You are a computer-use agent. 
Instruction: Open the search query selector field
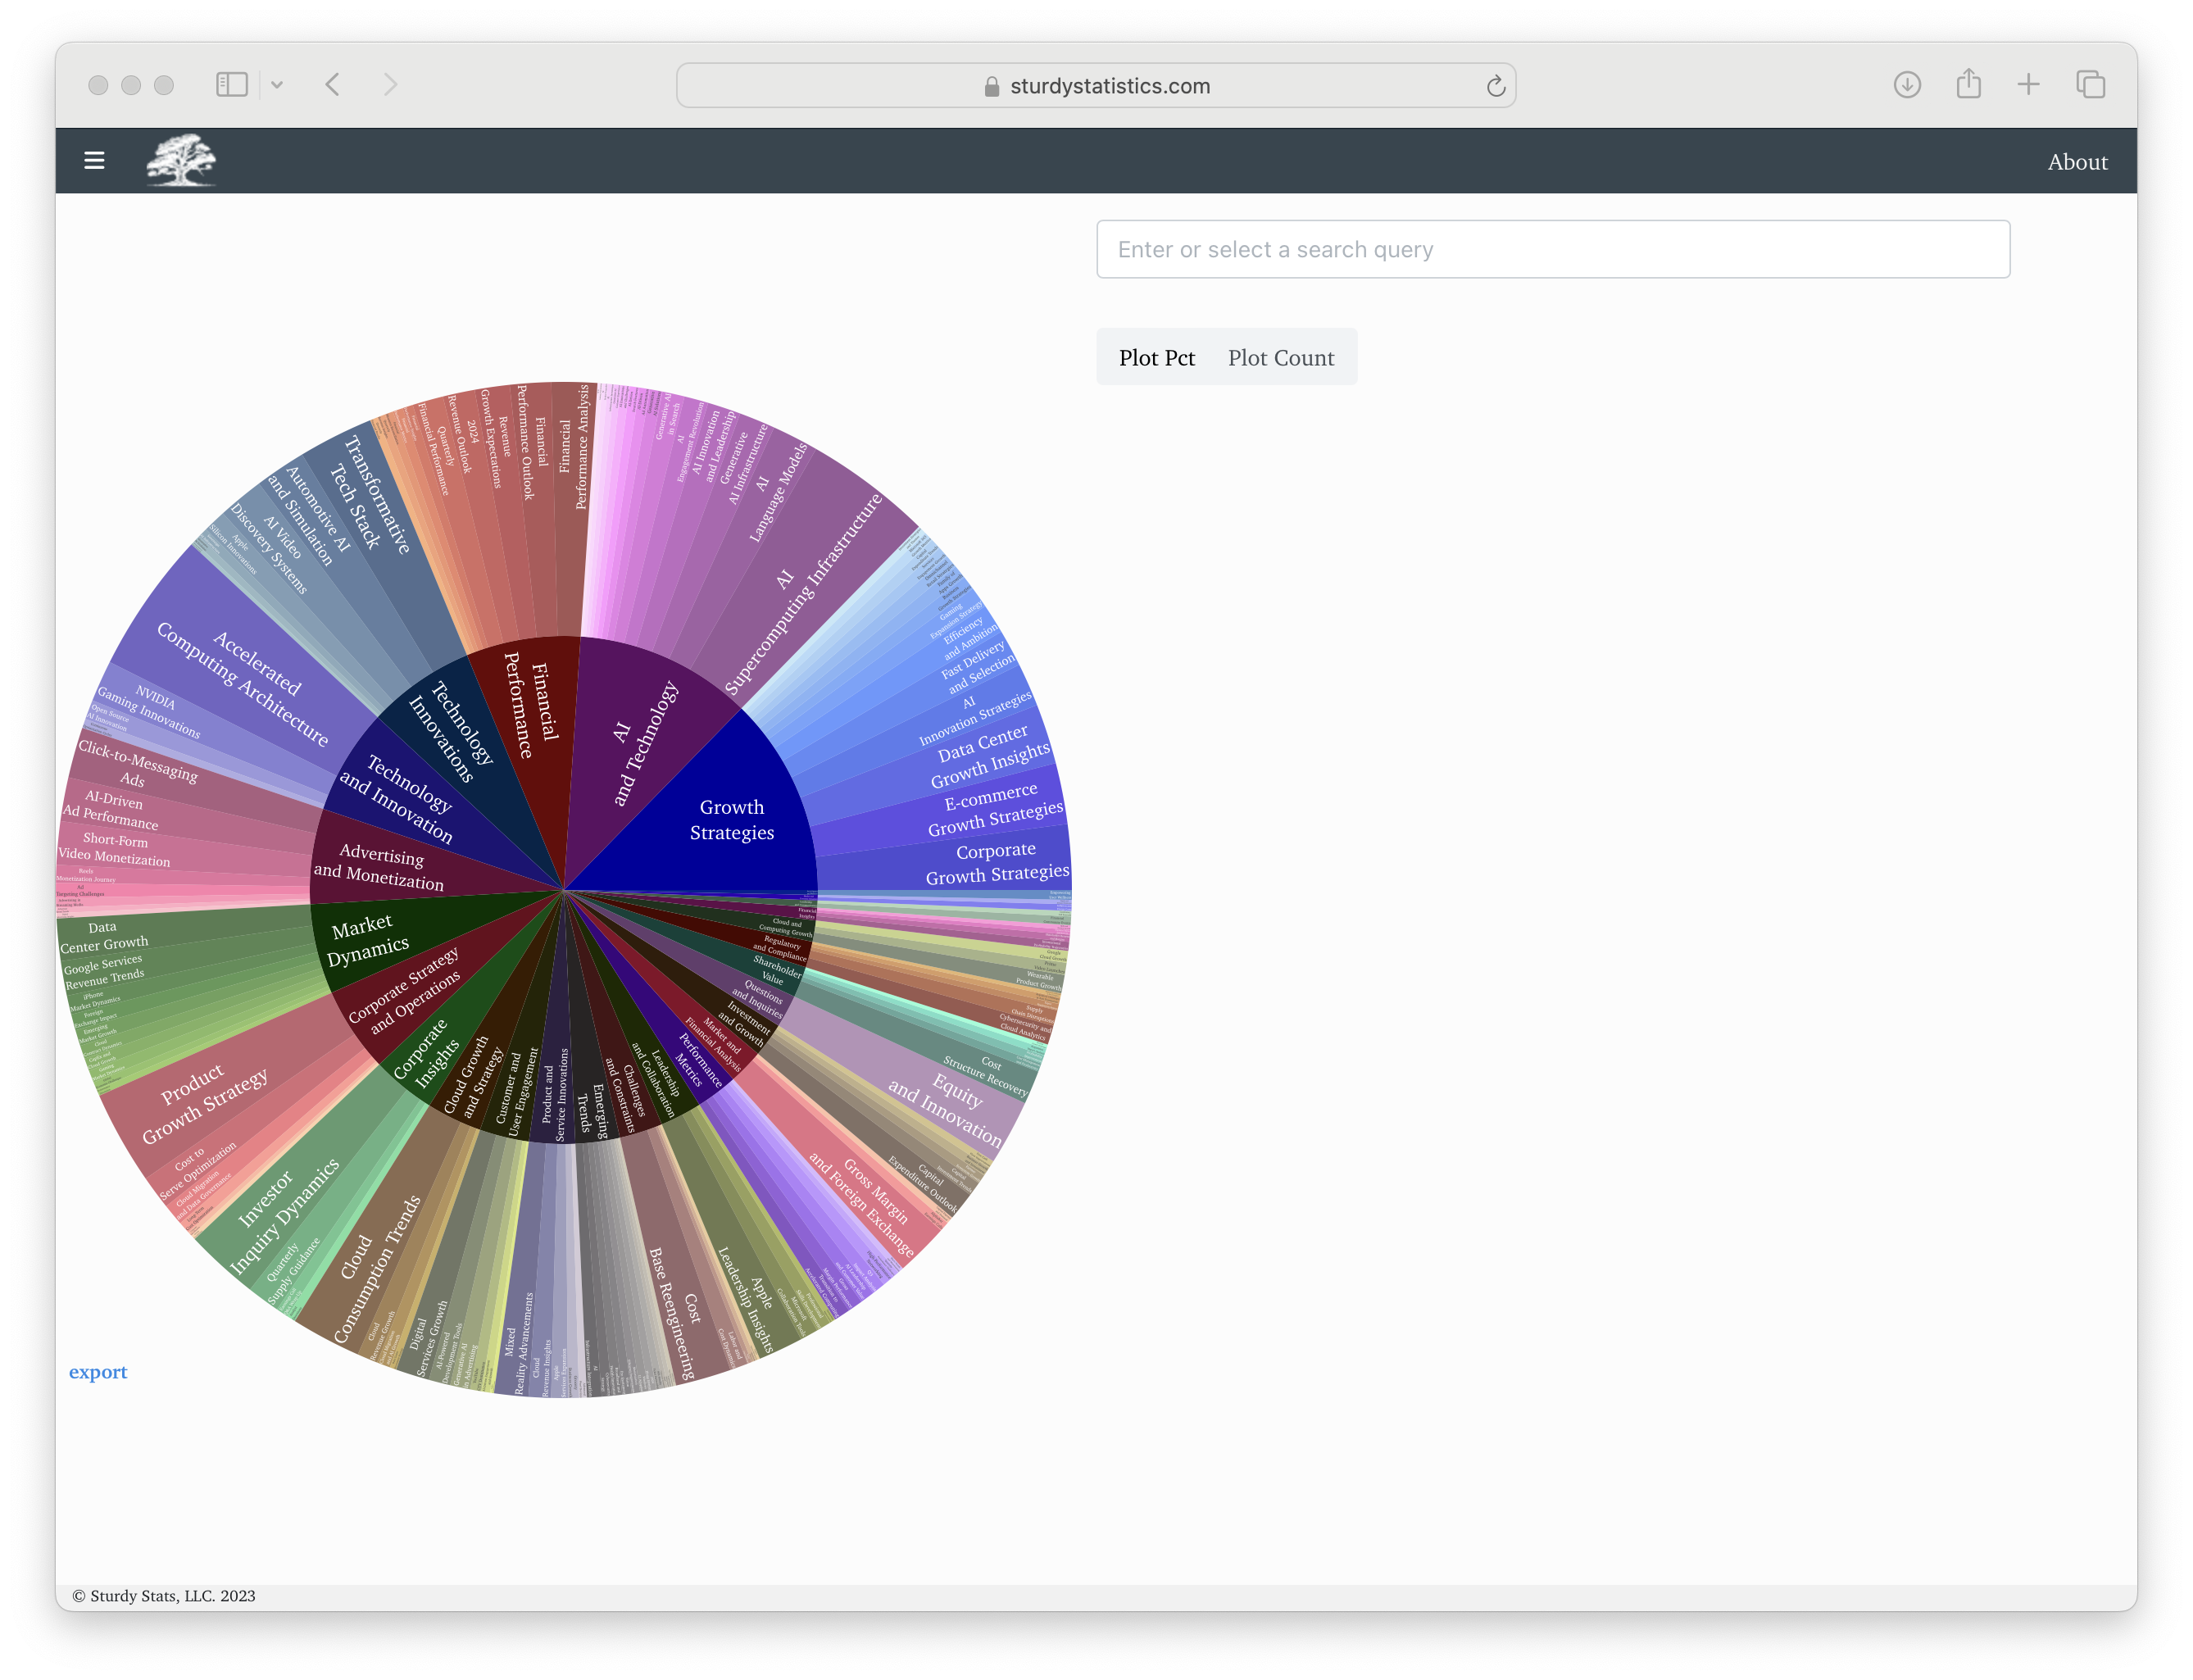(1553, 249)
